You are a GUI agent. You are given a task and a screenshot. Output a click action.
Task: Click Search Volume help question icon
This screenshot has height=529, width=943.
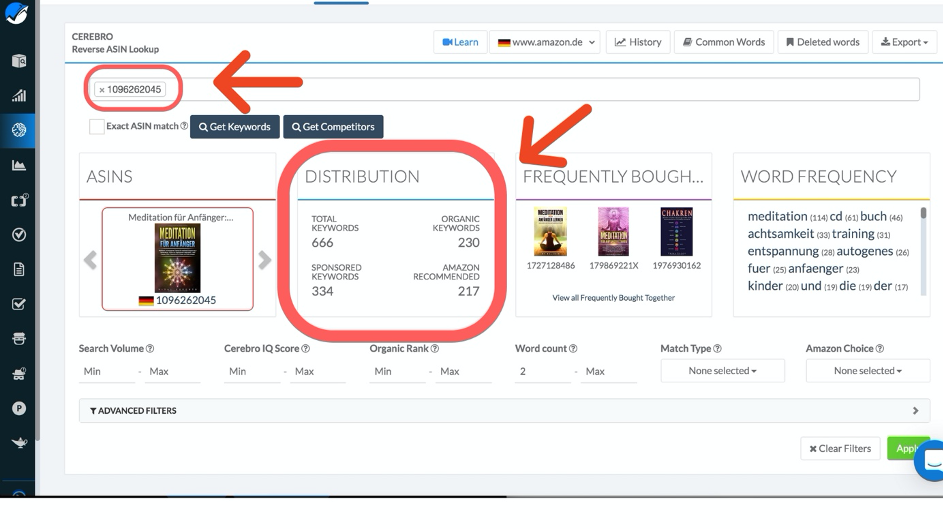[150, 349]
